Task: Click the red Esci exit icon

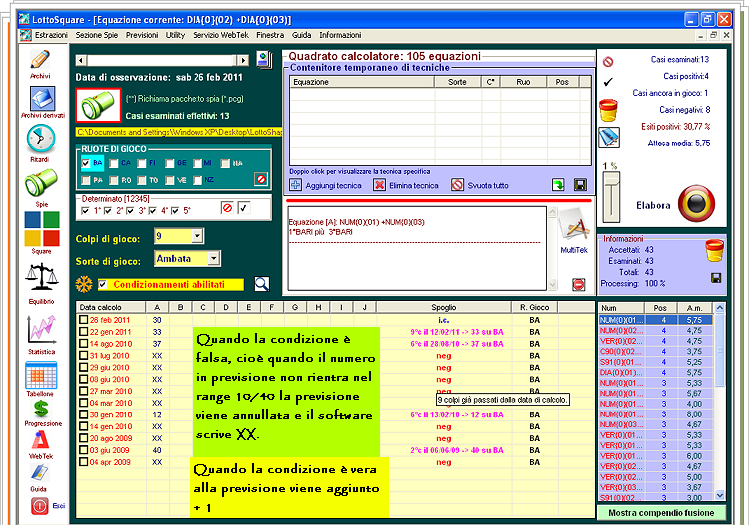Action: click(x=40, y=506)
